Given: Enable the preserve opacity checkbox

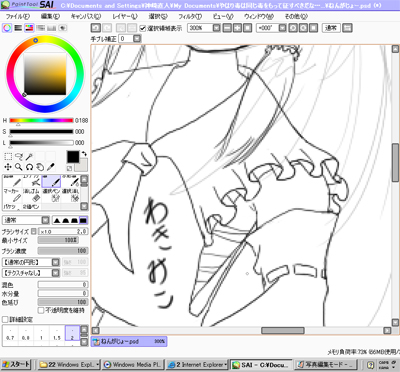Looking at the screenshot, I should point(41,310).
